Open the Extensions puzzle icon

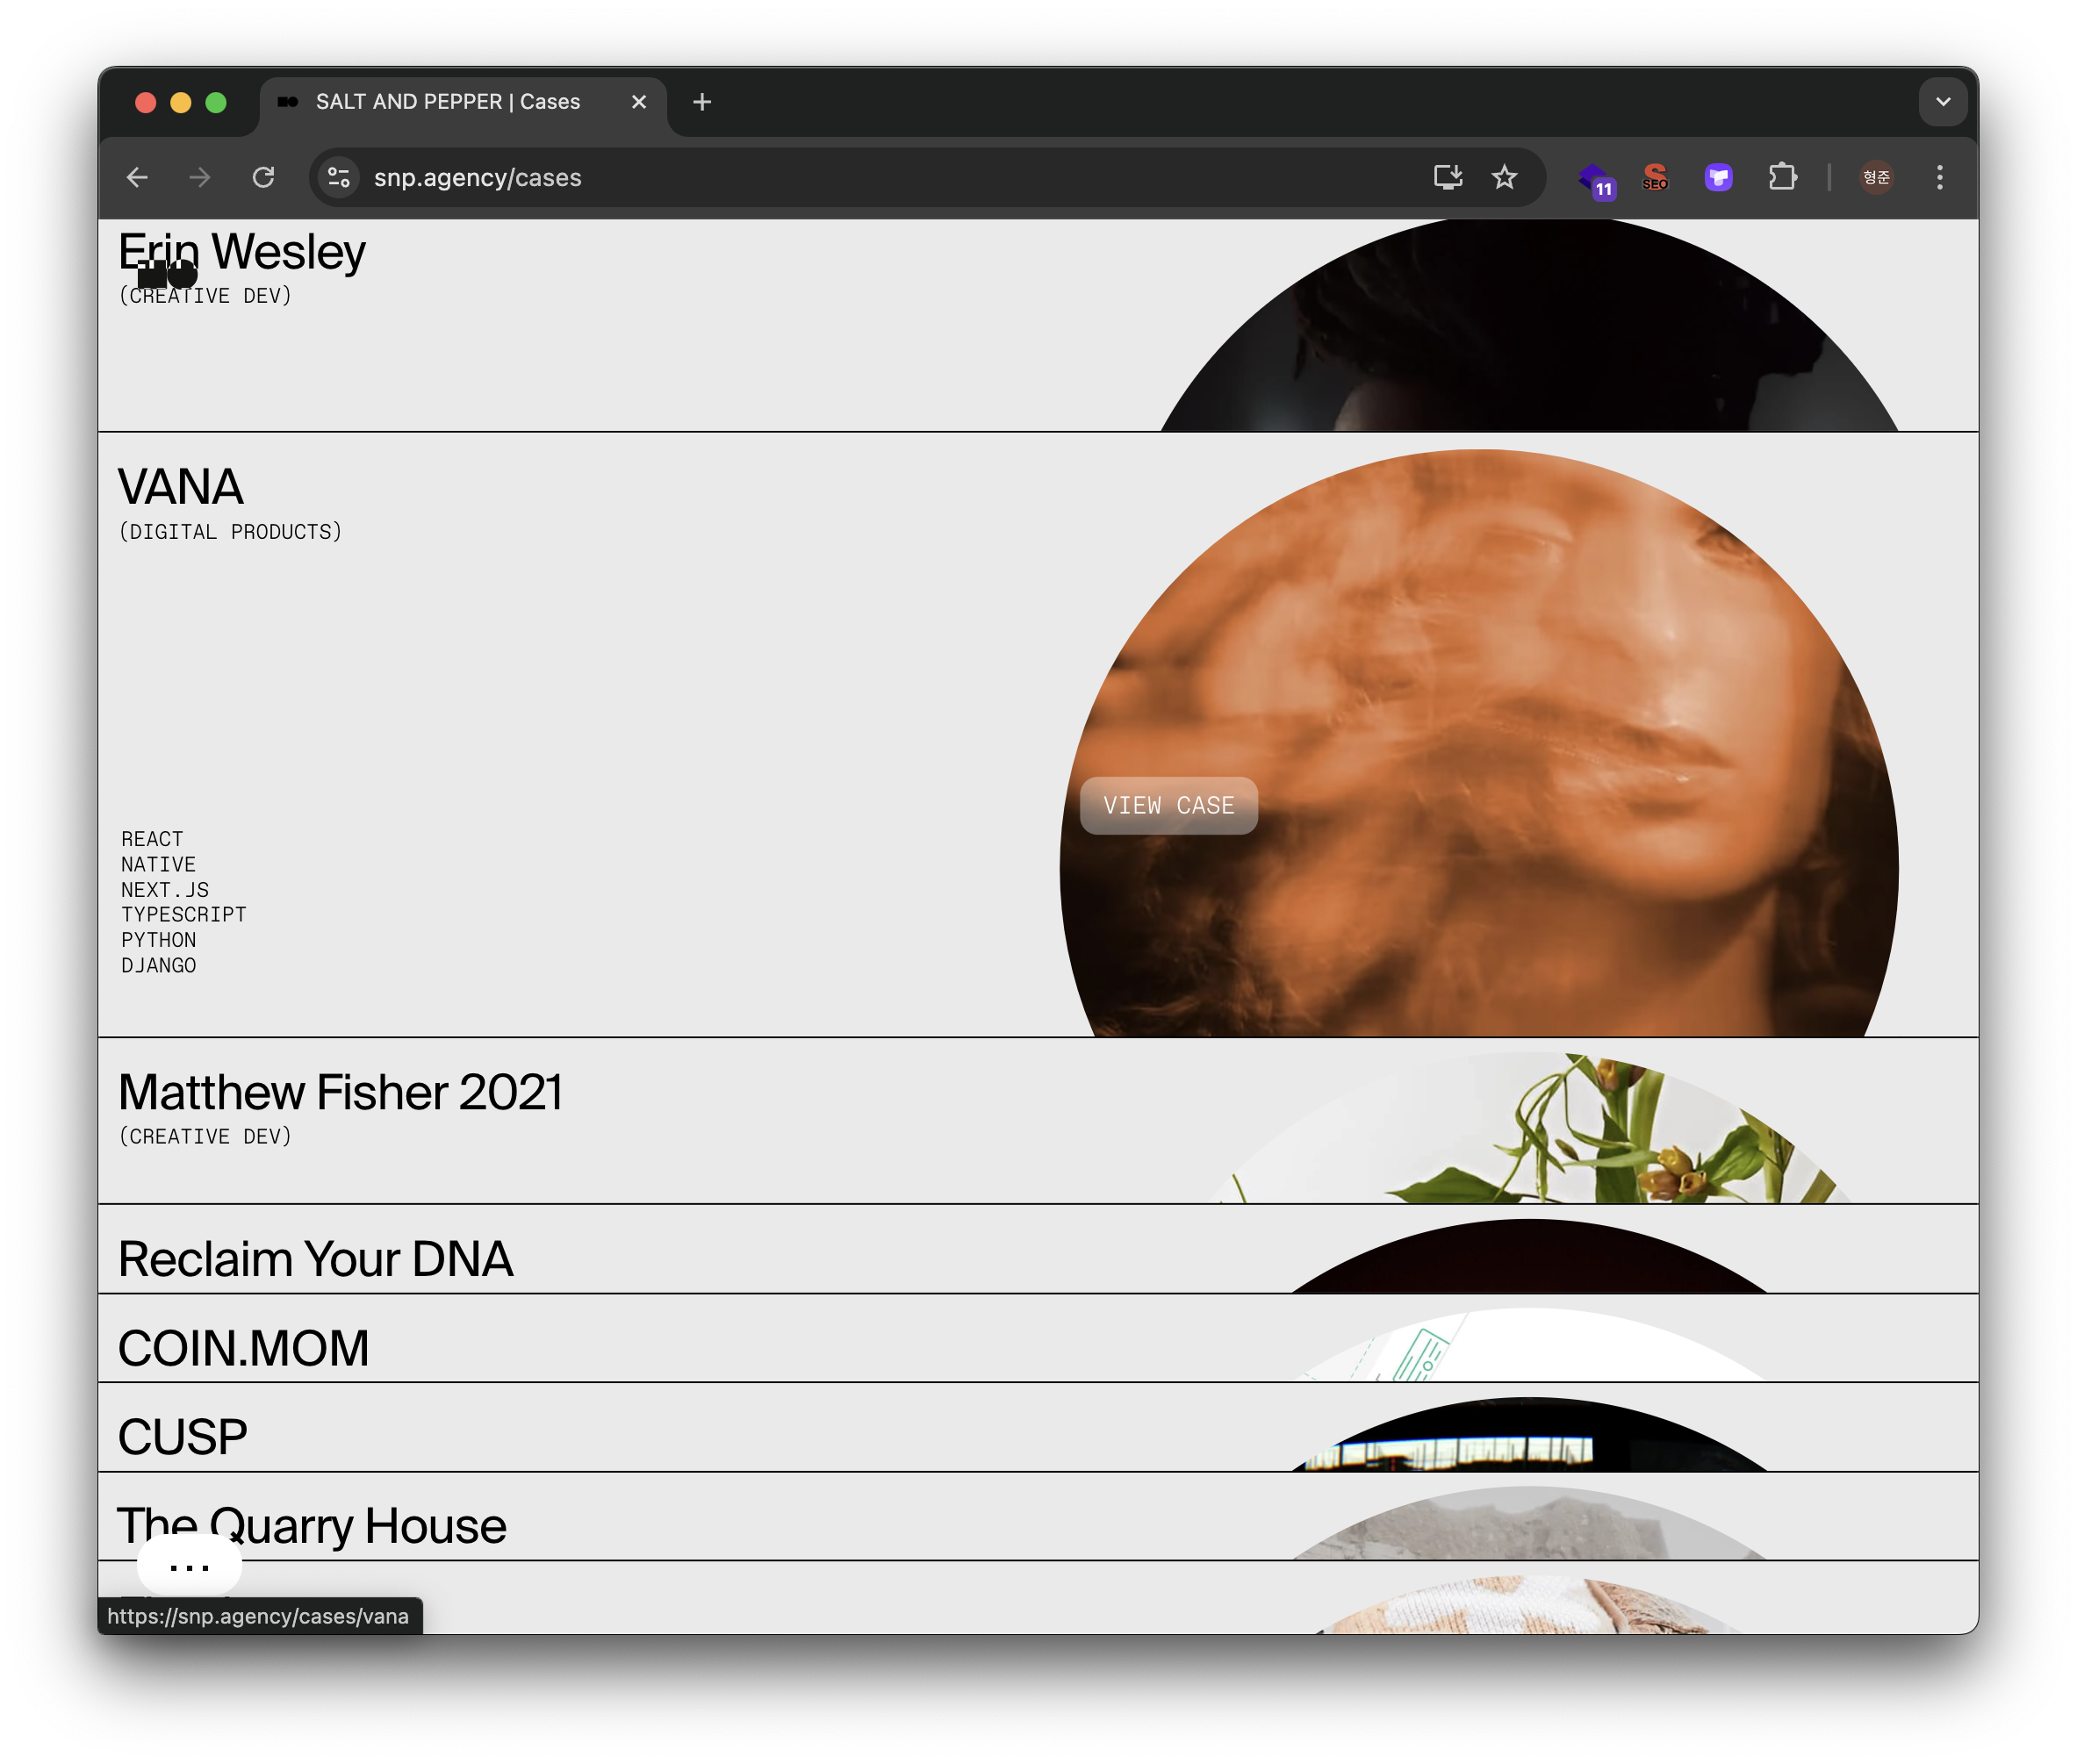click(1782, 177)
